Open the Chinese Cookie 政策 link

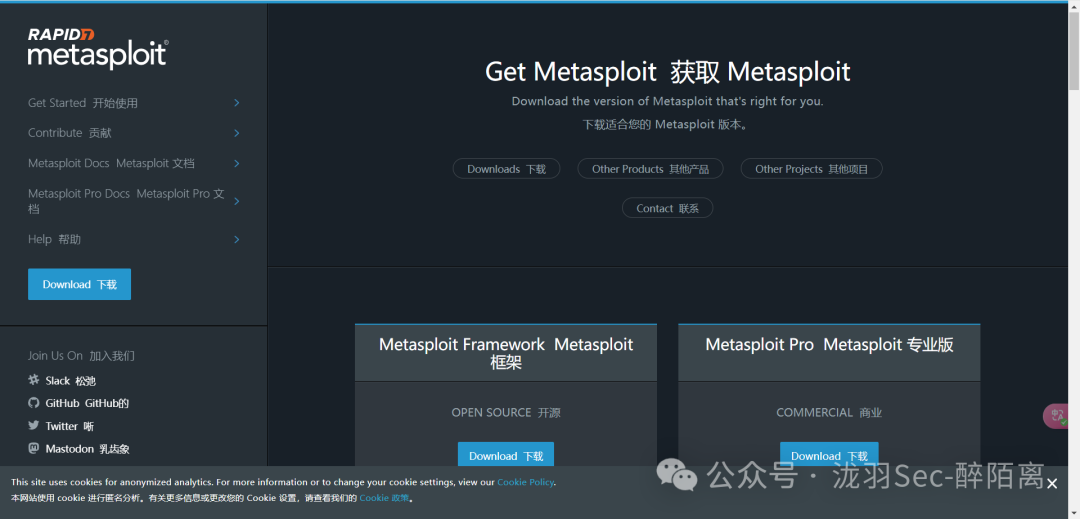pyautogui.click(x=384, y=498)
